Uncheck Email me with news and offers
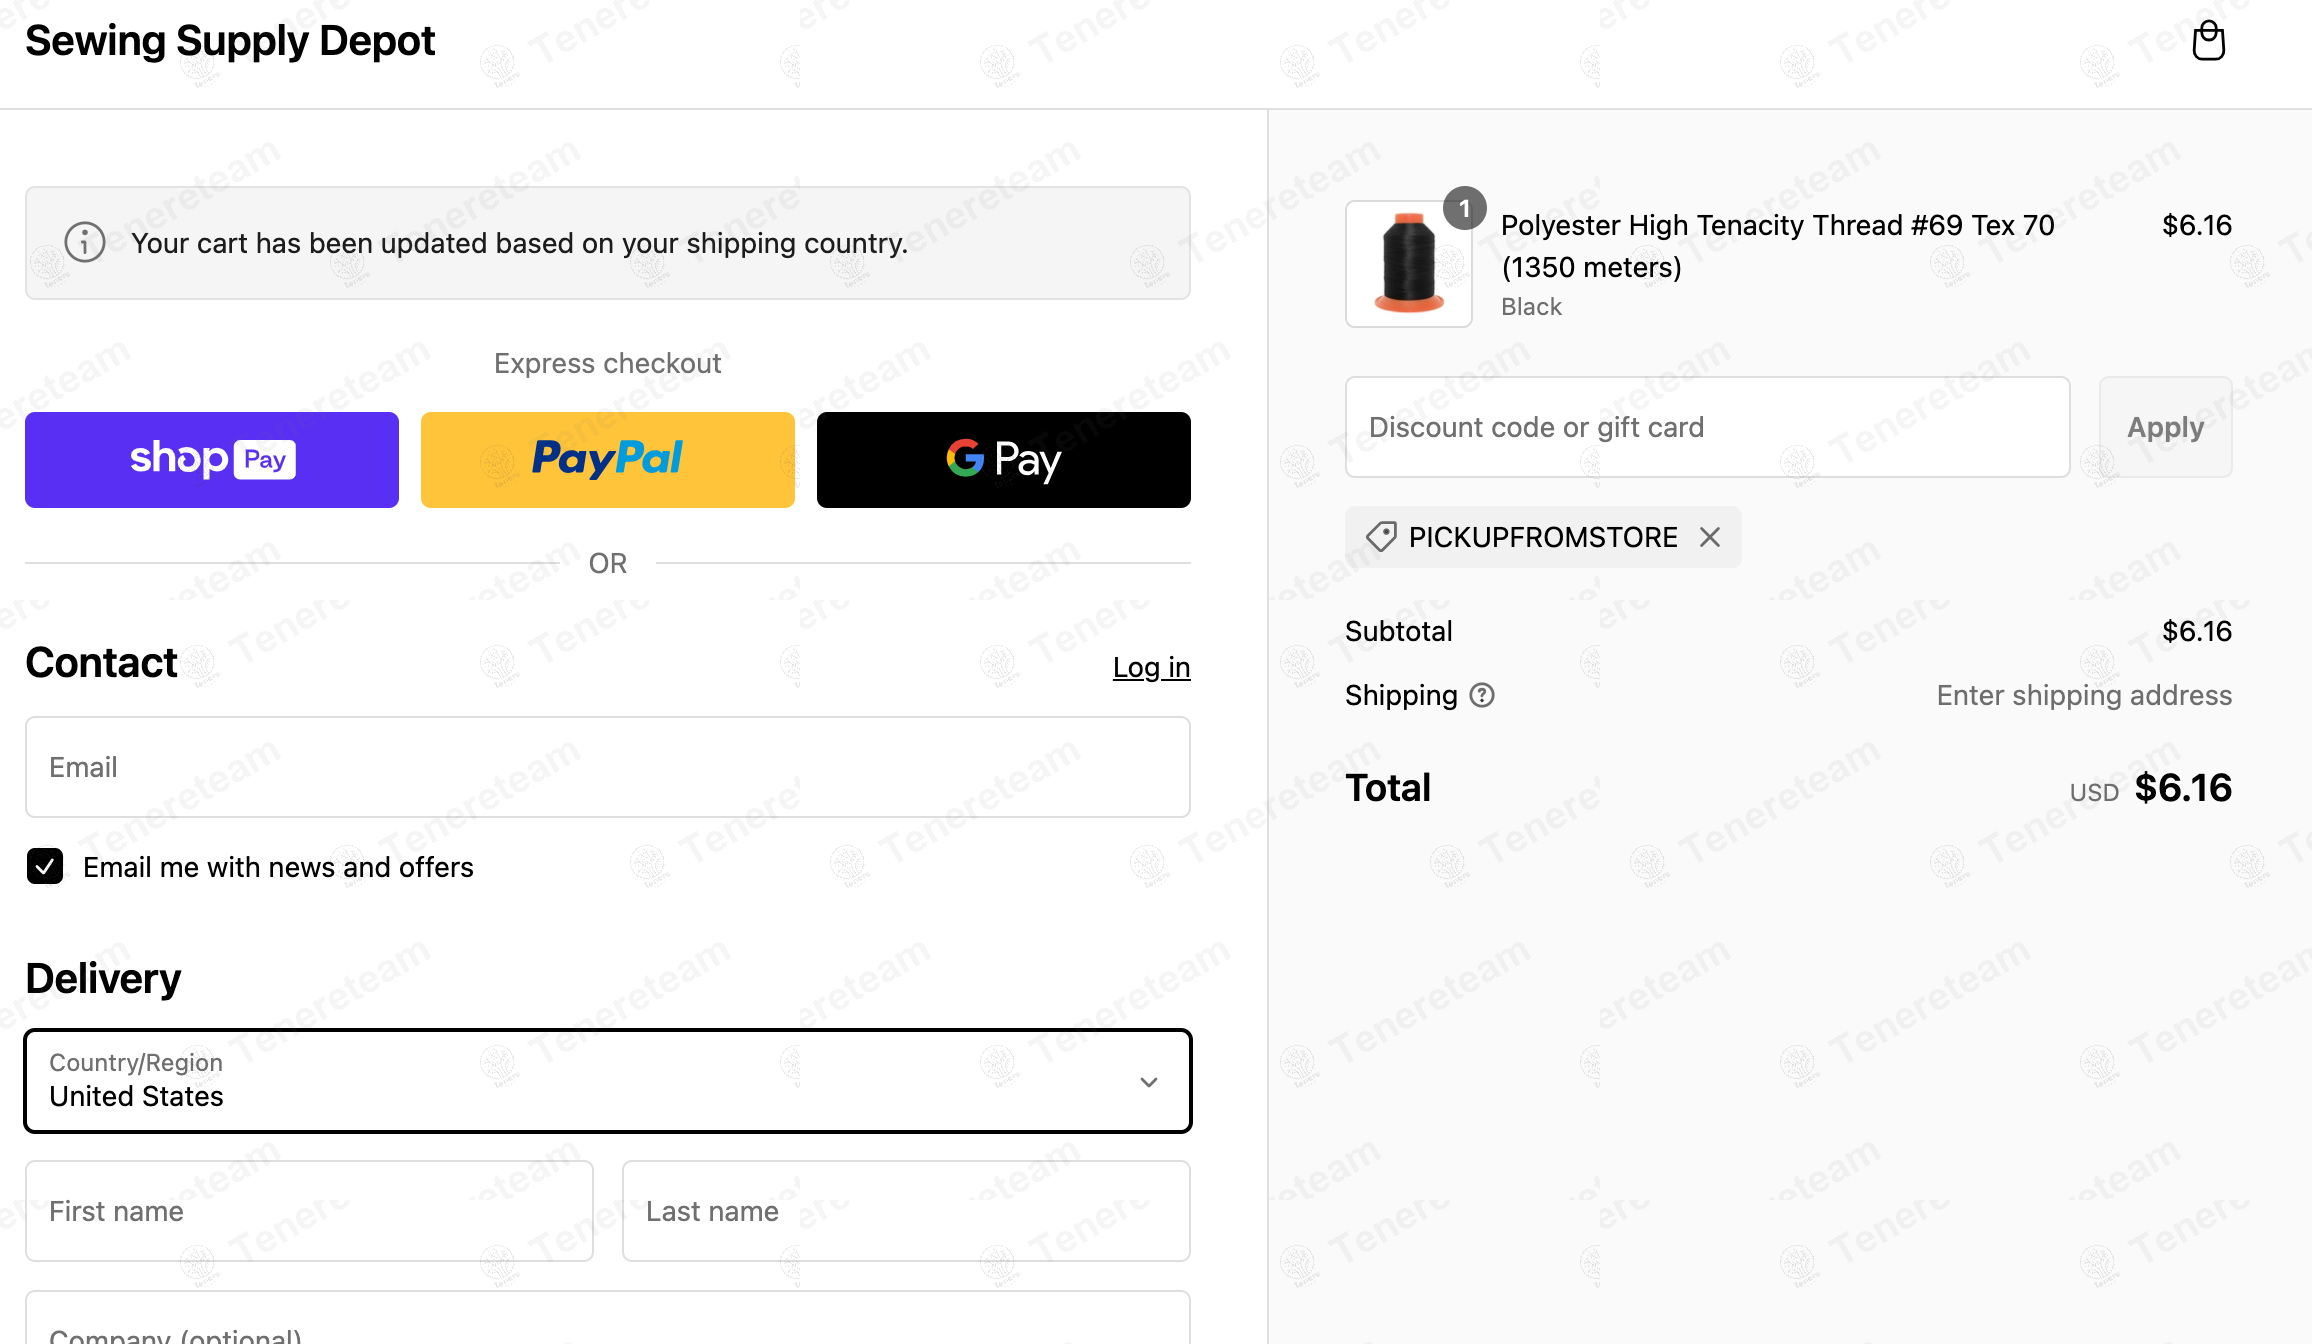This screenshot has height=1344, width=2312. pyautogui.click(x=45, y=867)
